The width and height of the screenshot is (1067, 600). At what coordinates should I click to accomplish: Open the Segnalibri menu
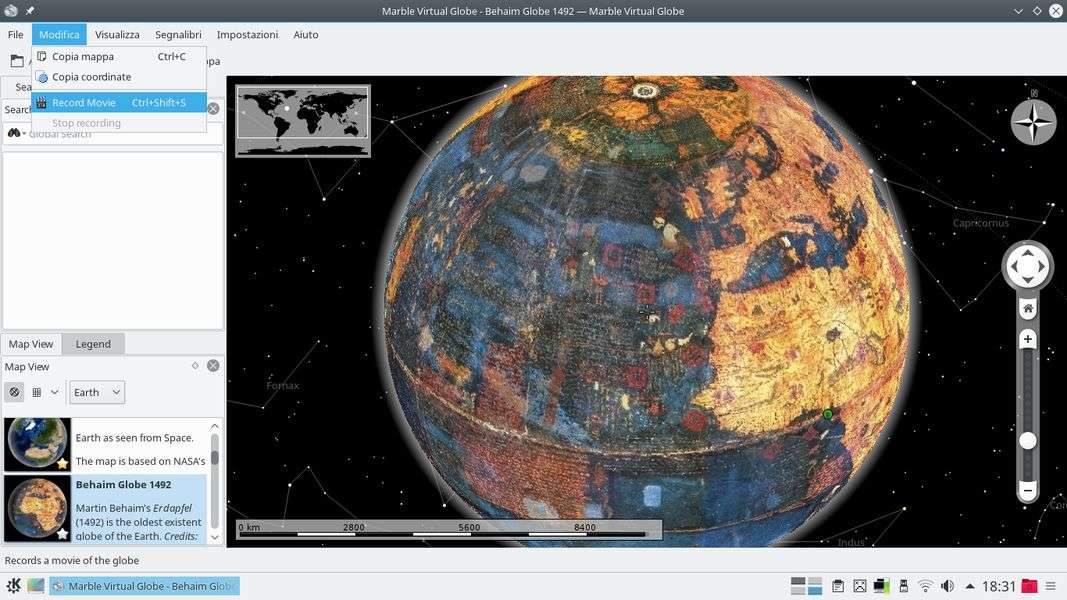click(177, 34)
